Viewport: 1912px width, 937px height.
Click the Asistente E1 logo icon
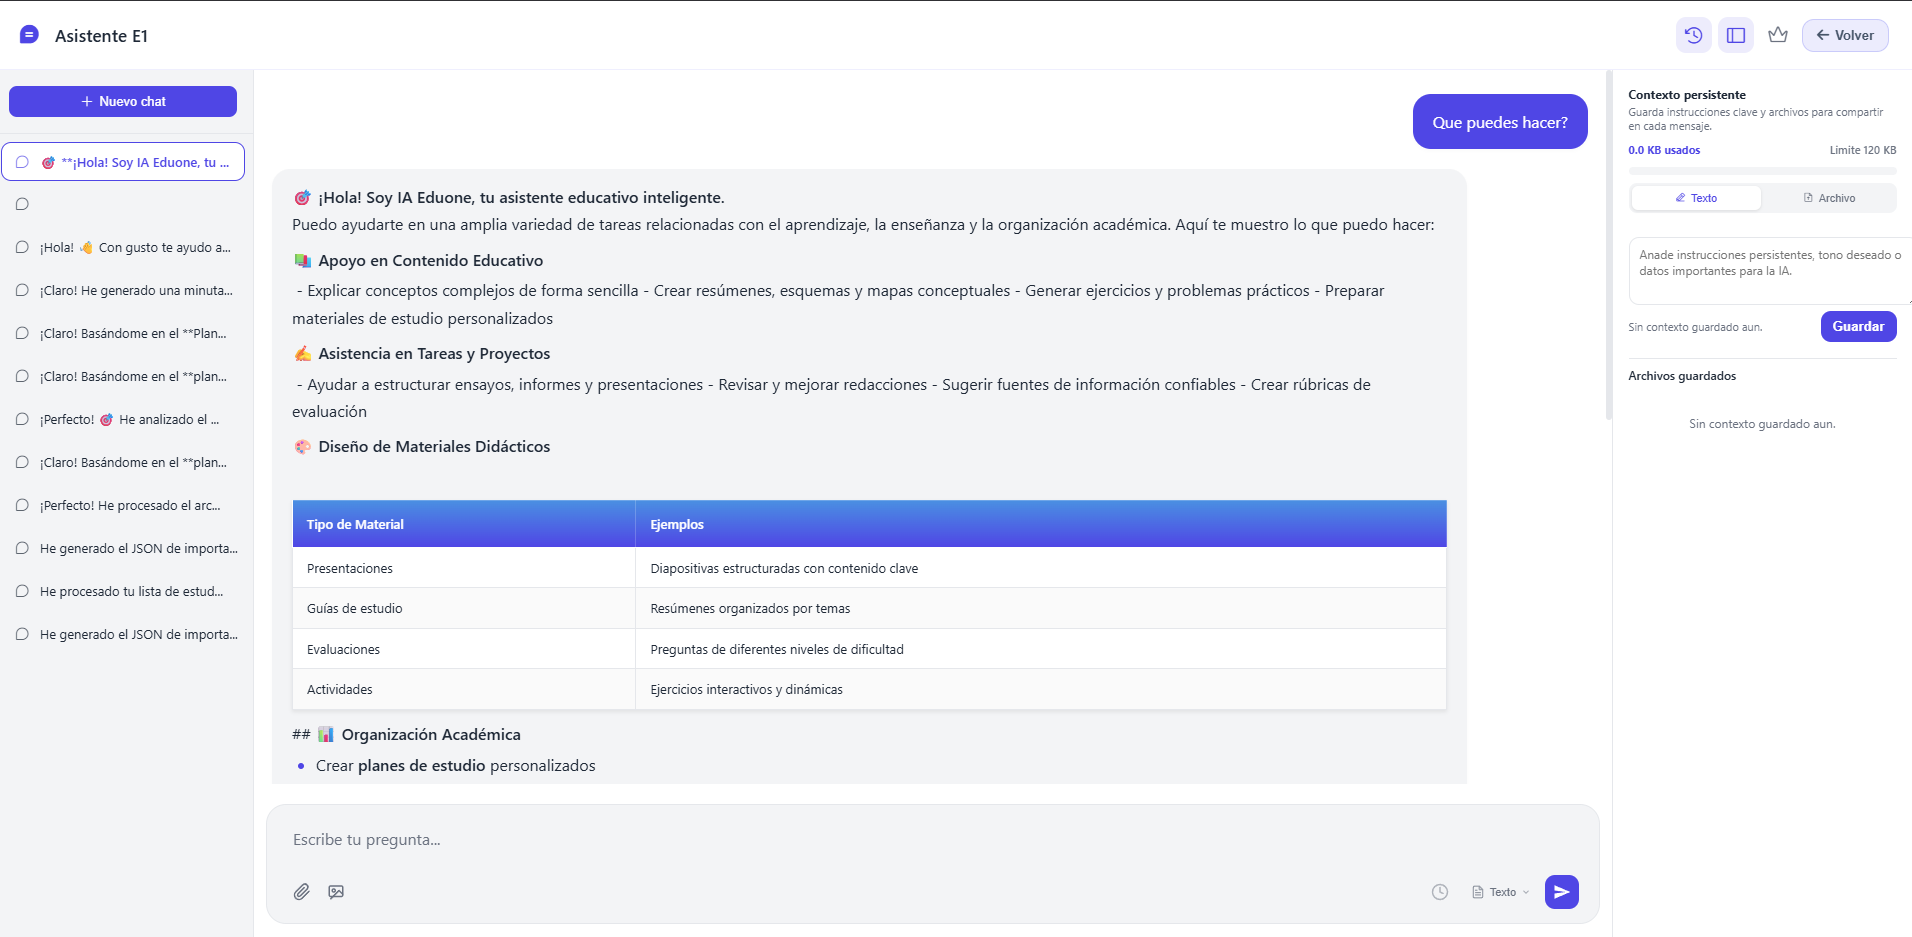[x=29, y=35]
